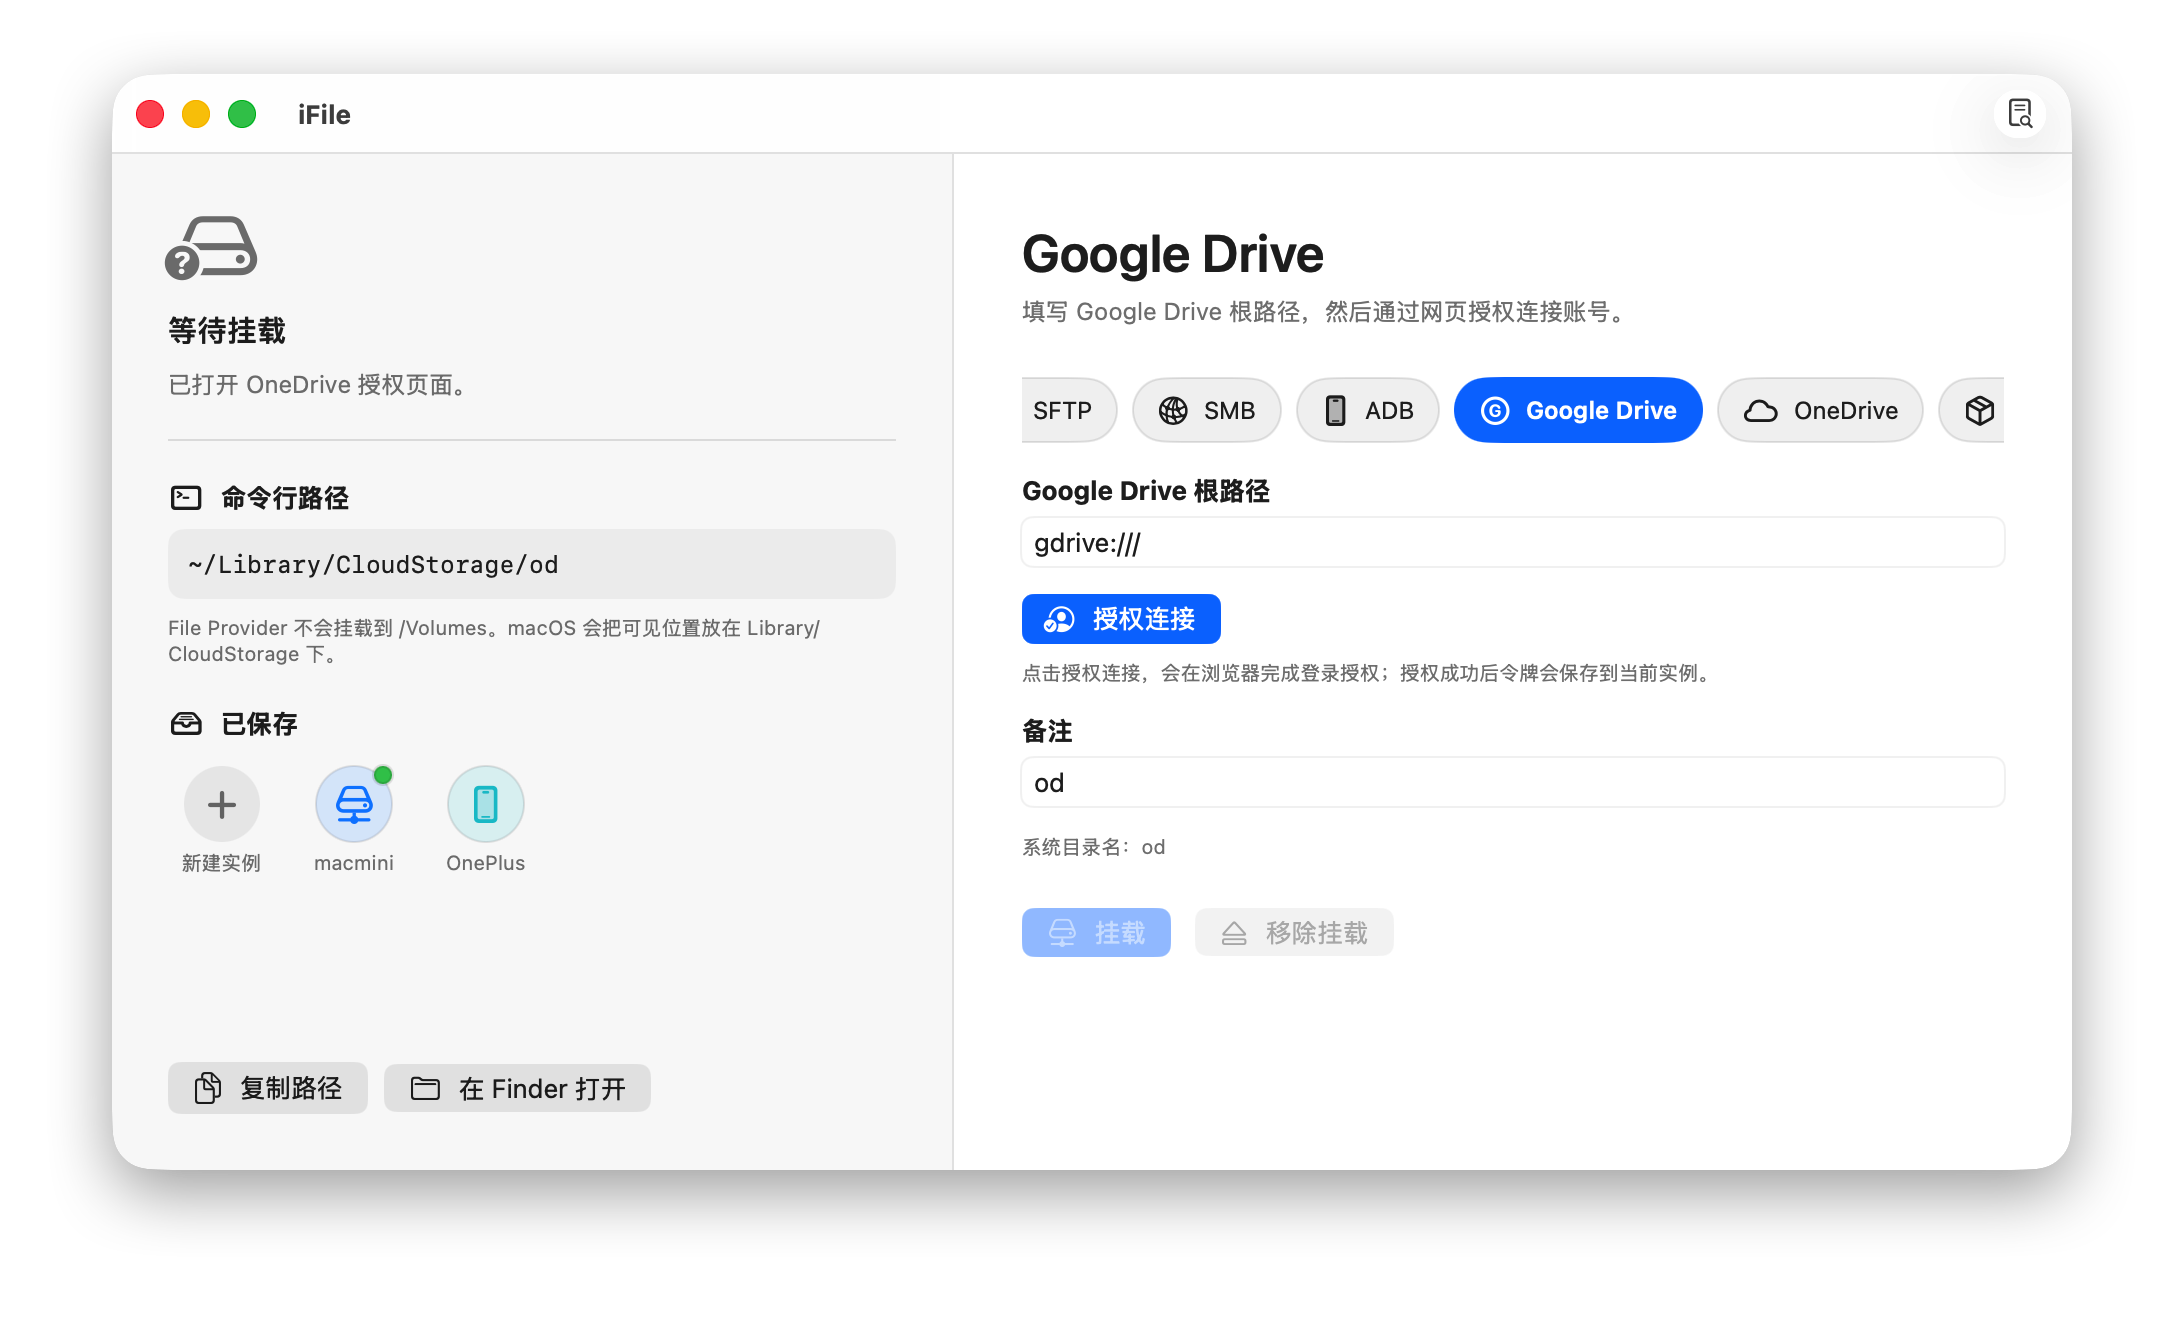Click 复制路径 to copy path
This screenshot has height=1320, width=2184.
(268, 1088)
